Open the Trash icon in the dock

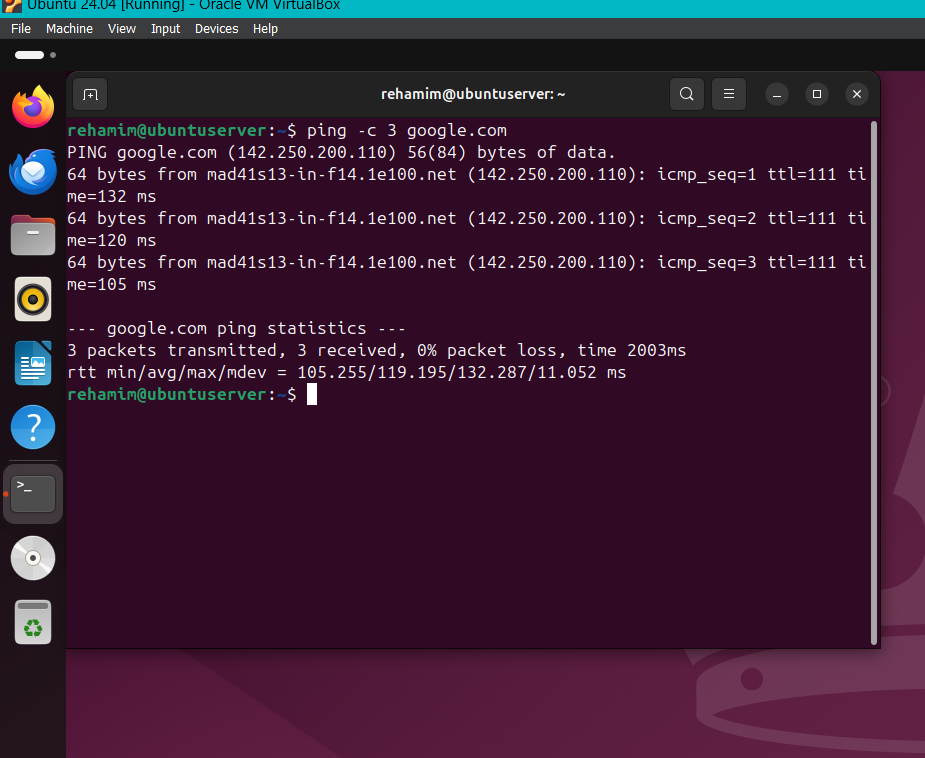[33, 622]
